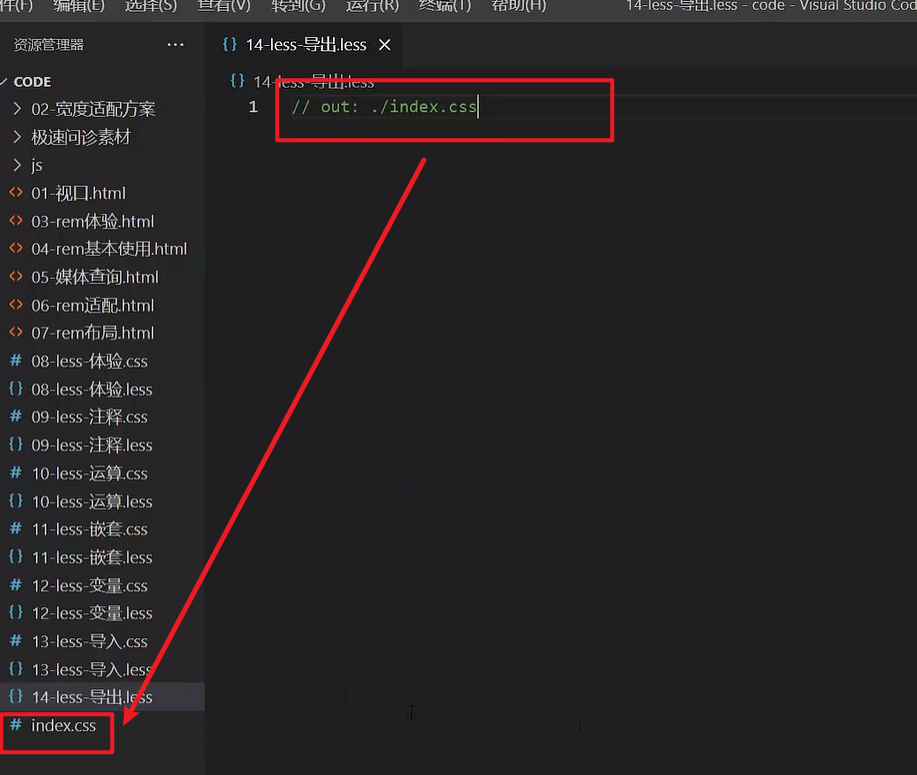
Task: Open the 01-视口.html file
Action: [78, 193]
